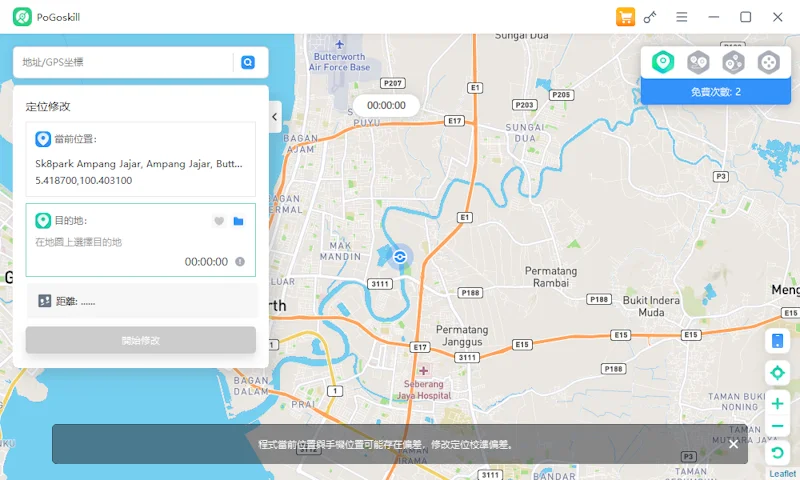Image resolution: width=800 pixels, height=480 pixels.
Task: Open the saved locations folder icon
Action: 238,221
